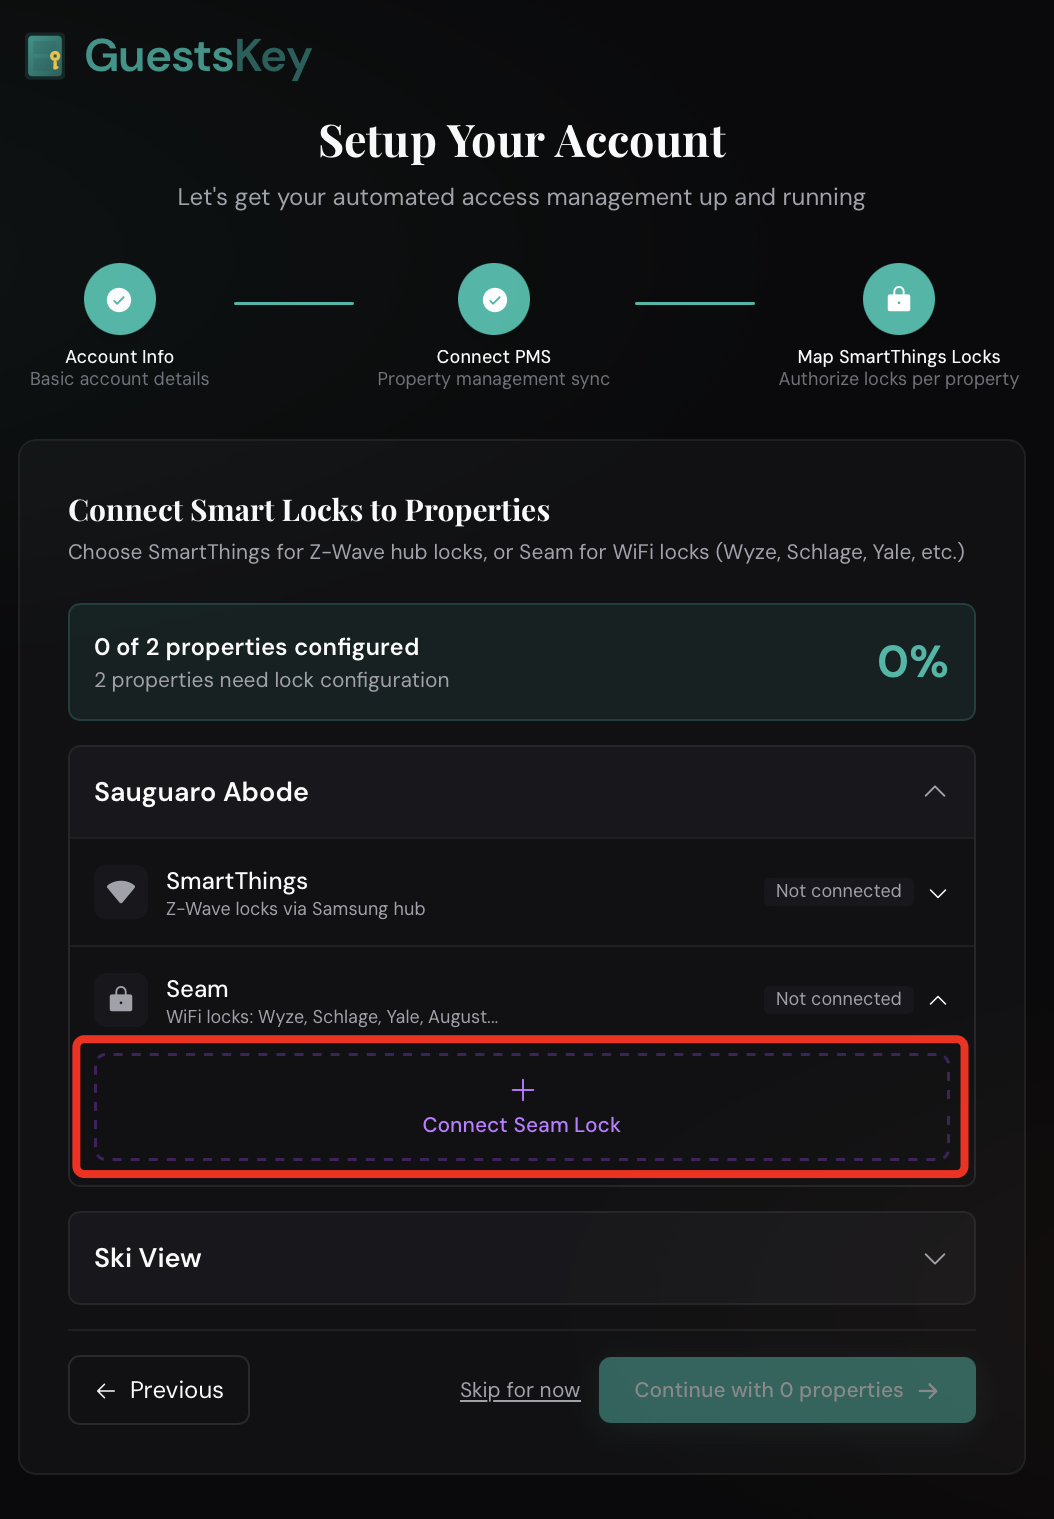Click the Connect PMS checkmark step icon
The image size is (1054, 1519).
coord(494,299)
